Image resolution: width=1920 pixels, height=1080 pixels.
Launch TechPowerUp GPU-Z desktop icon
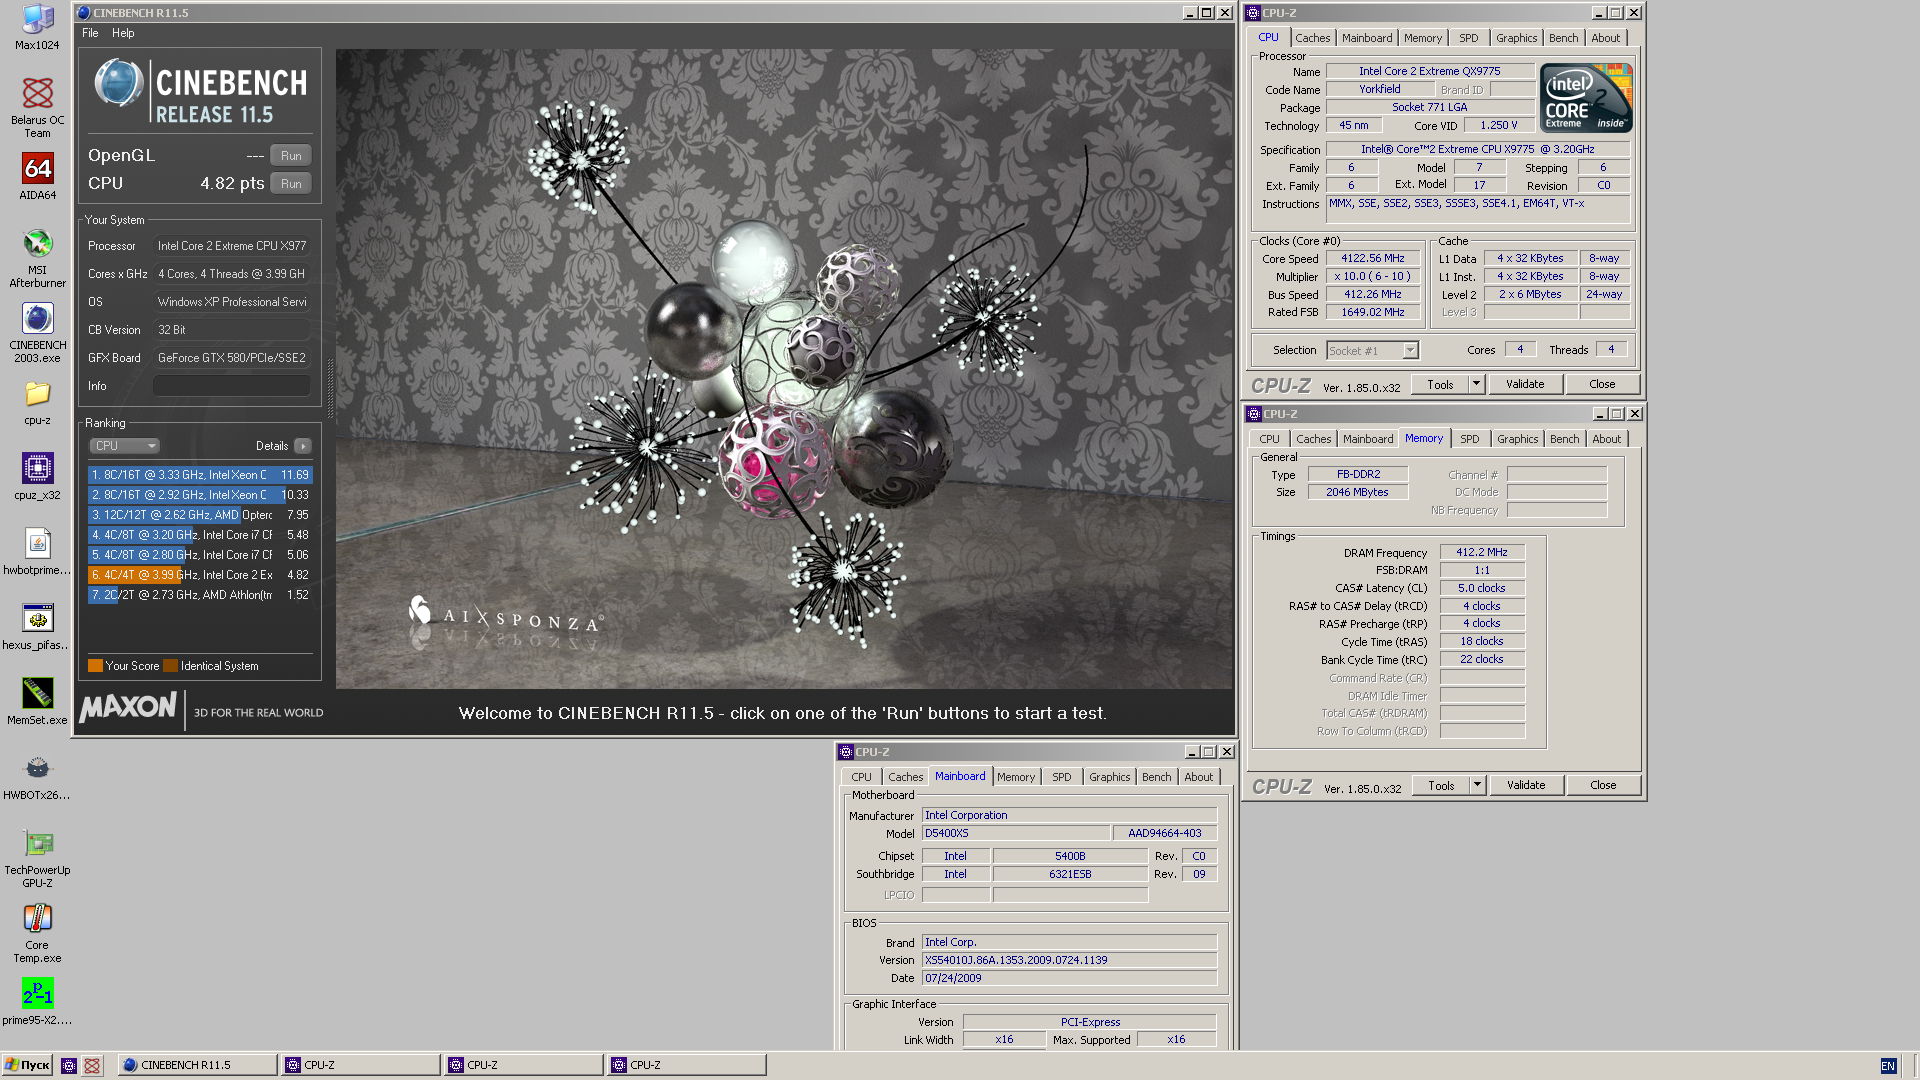tap(37, 858)
